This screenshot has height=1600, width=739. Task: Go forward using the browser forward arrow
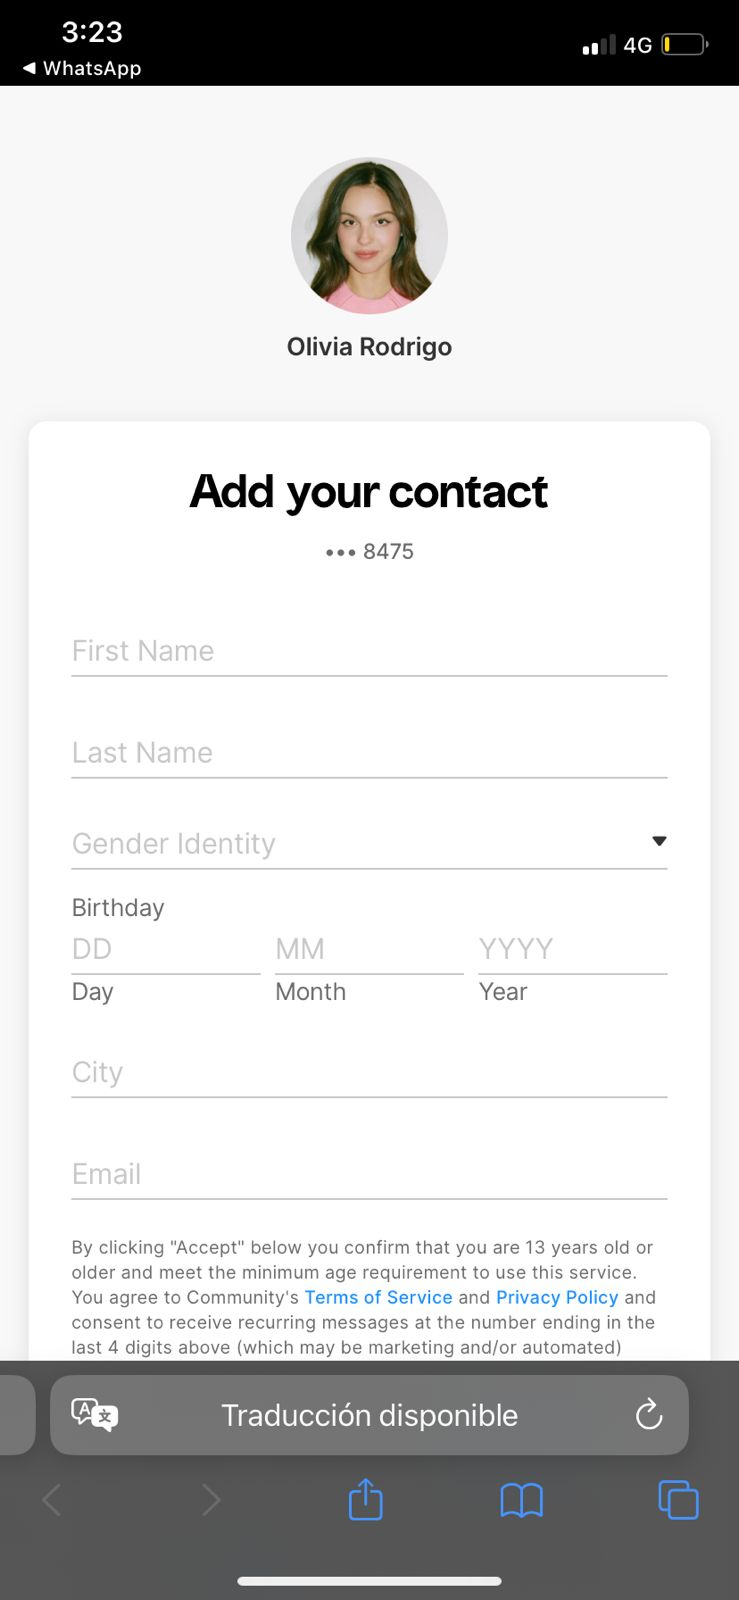[210, 1500]
